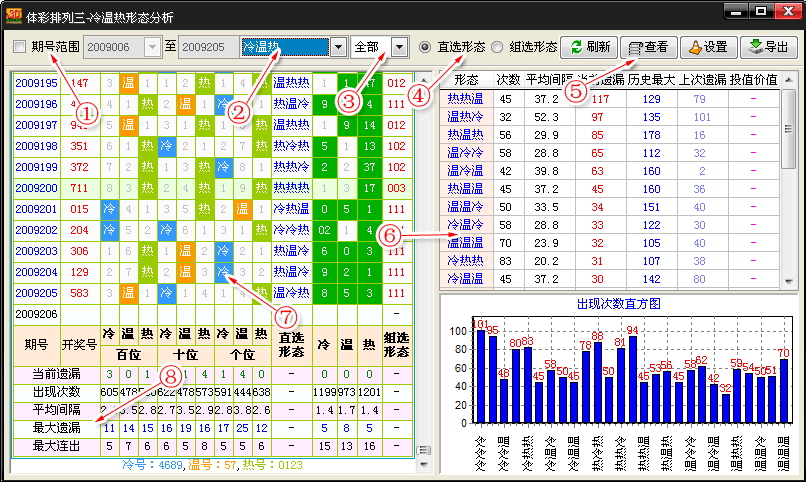Screen dimensions: 806x482
Task: Click period 2009198 in the draw list
Action: tap(36, 146)
